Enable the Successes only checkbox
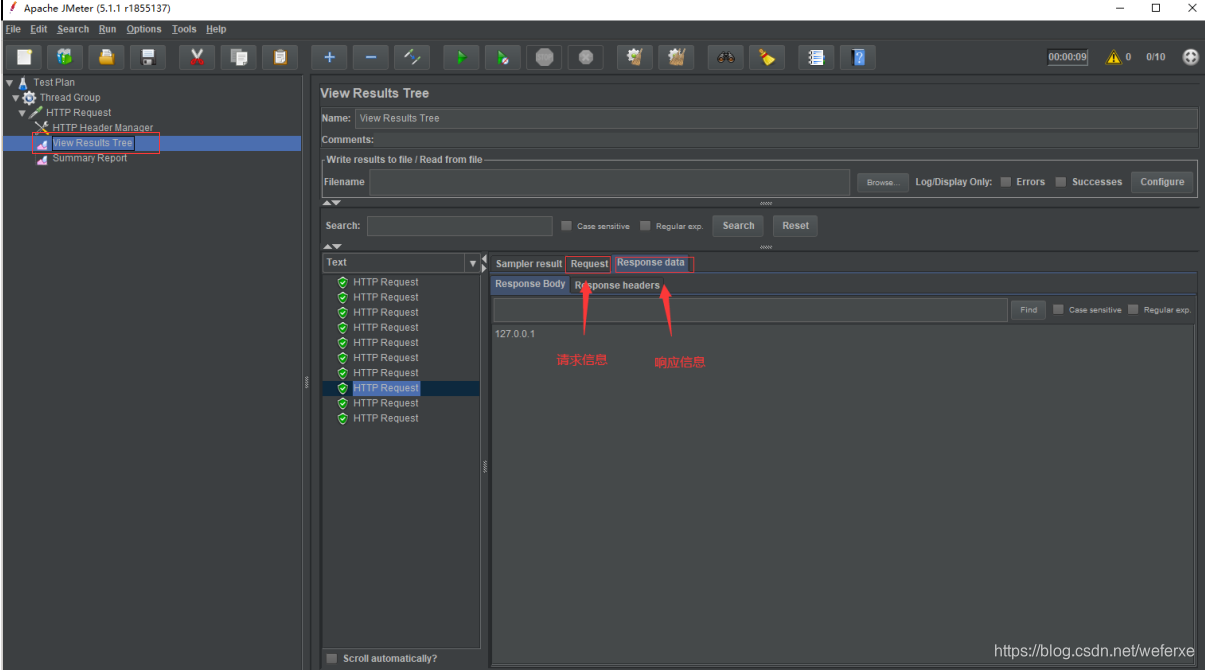The image size is (1205, 670). tap(1061, 182)
